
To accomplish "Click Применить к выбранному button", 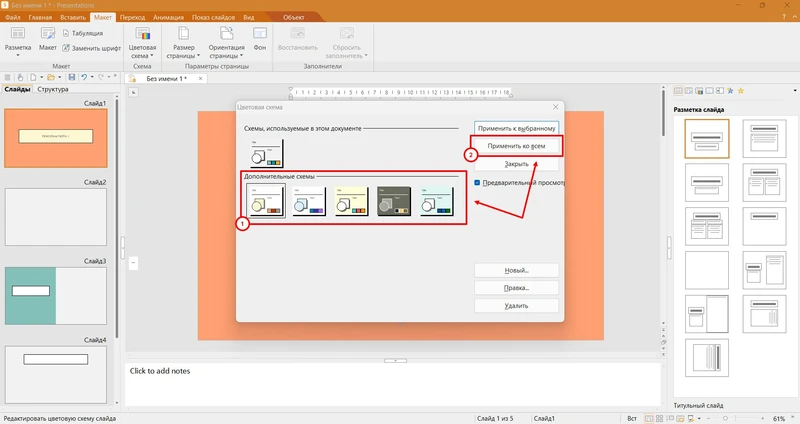I will click(x=516, y=129).
